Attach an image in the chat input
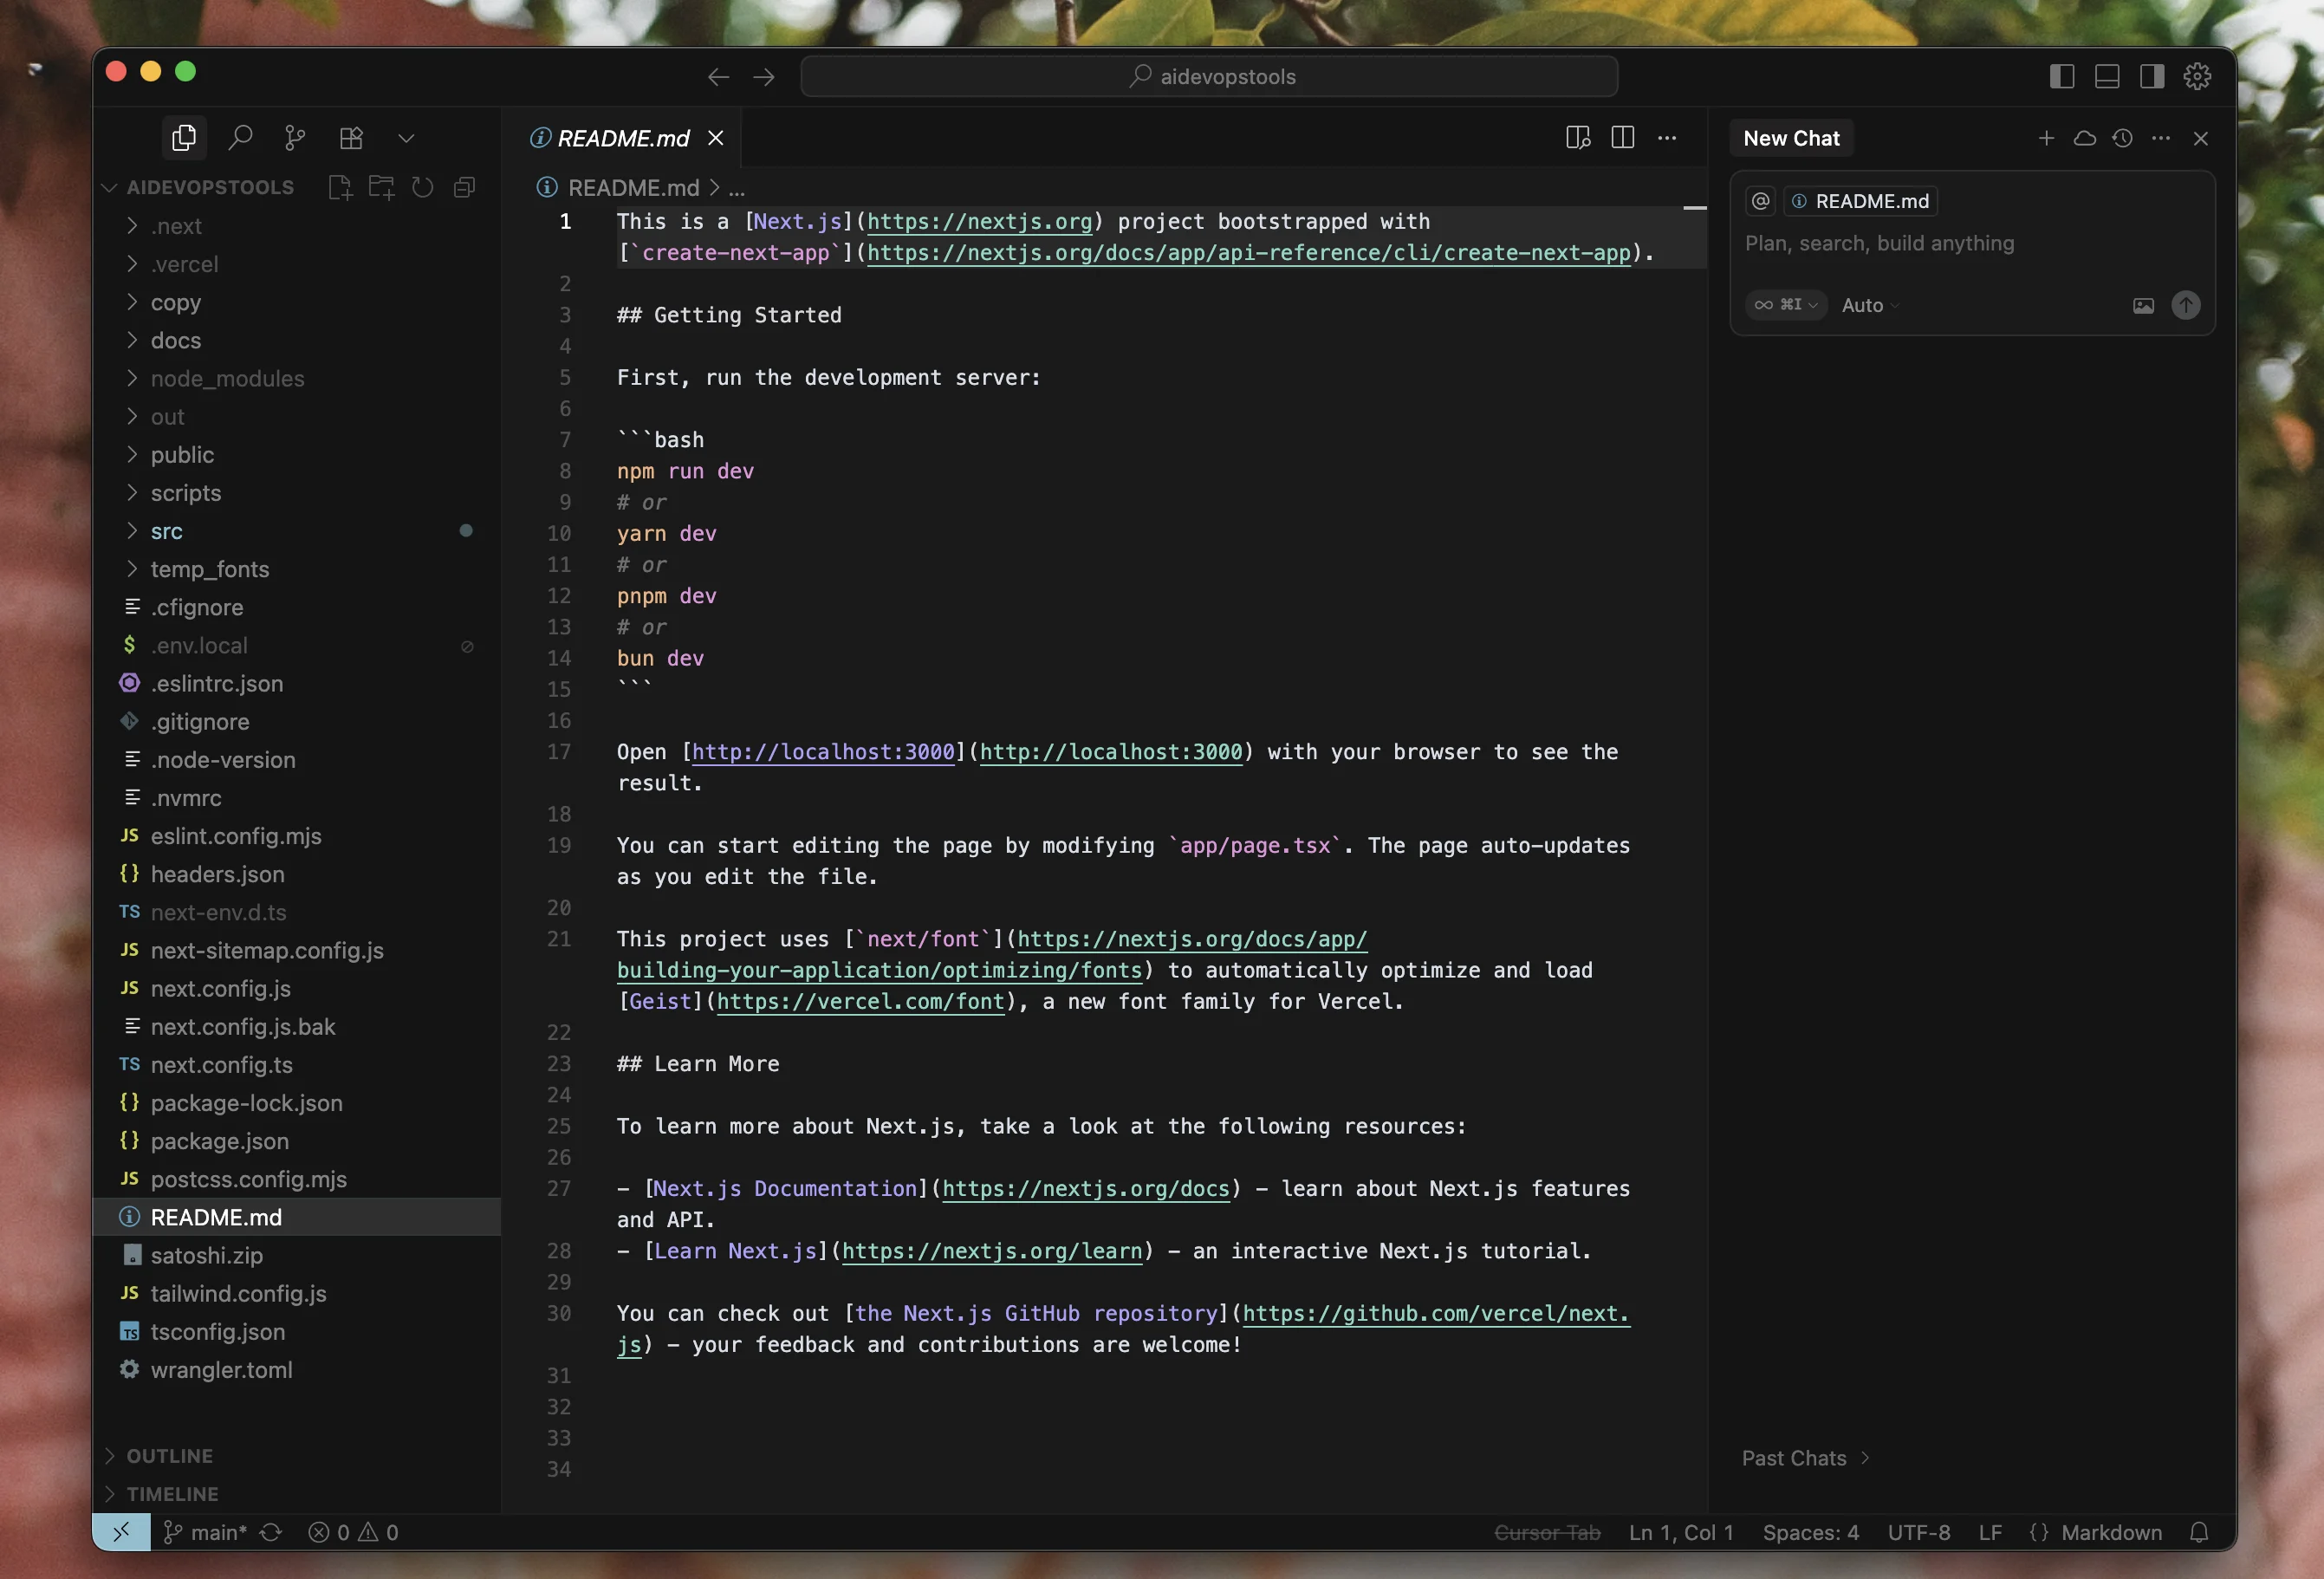Image resolution: width=2324 pixels, height=1579 pixels. point(2143,306)
